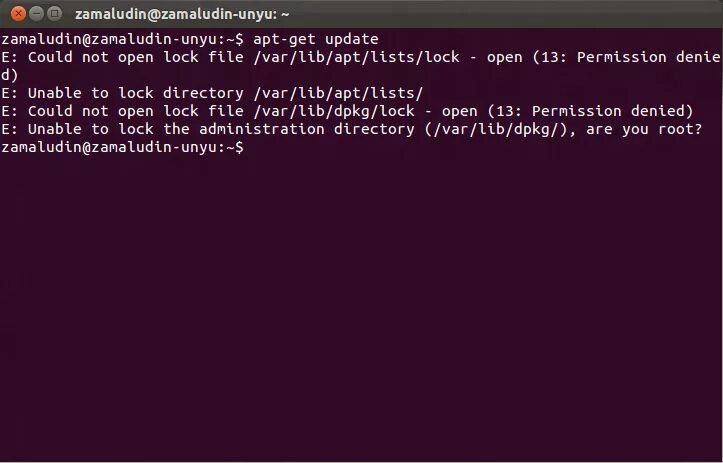Image resolution: width=723 pixels, height=463 pixels.
Task: Click the empty terminal area below the prompt
Action: (x=362, y=304)
